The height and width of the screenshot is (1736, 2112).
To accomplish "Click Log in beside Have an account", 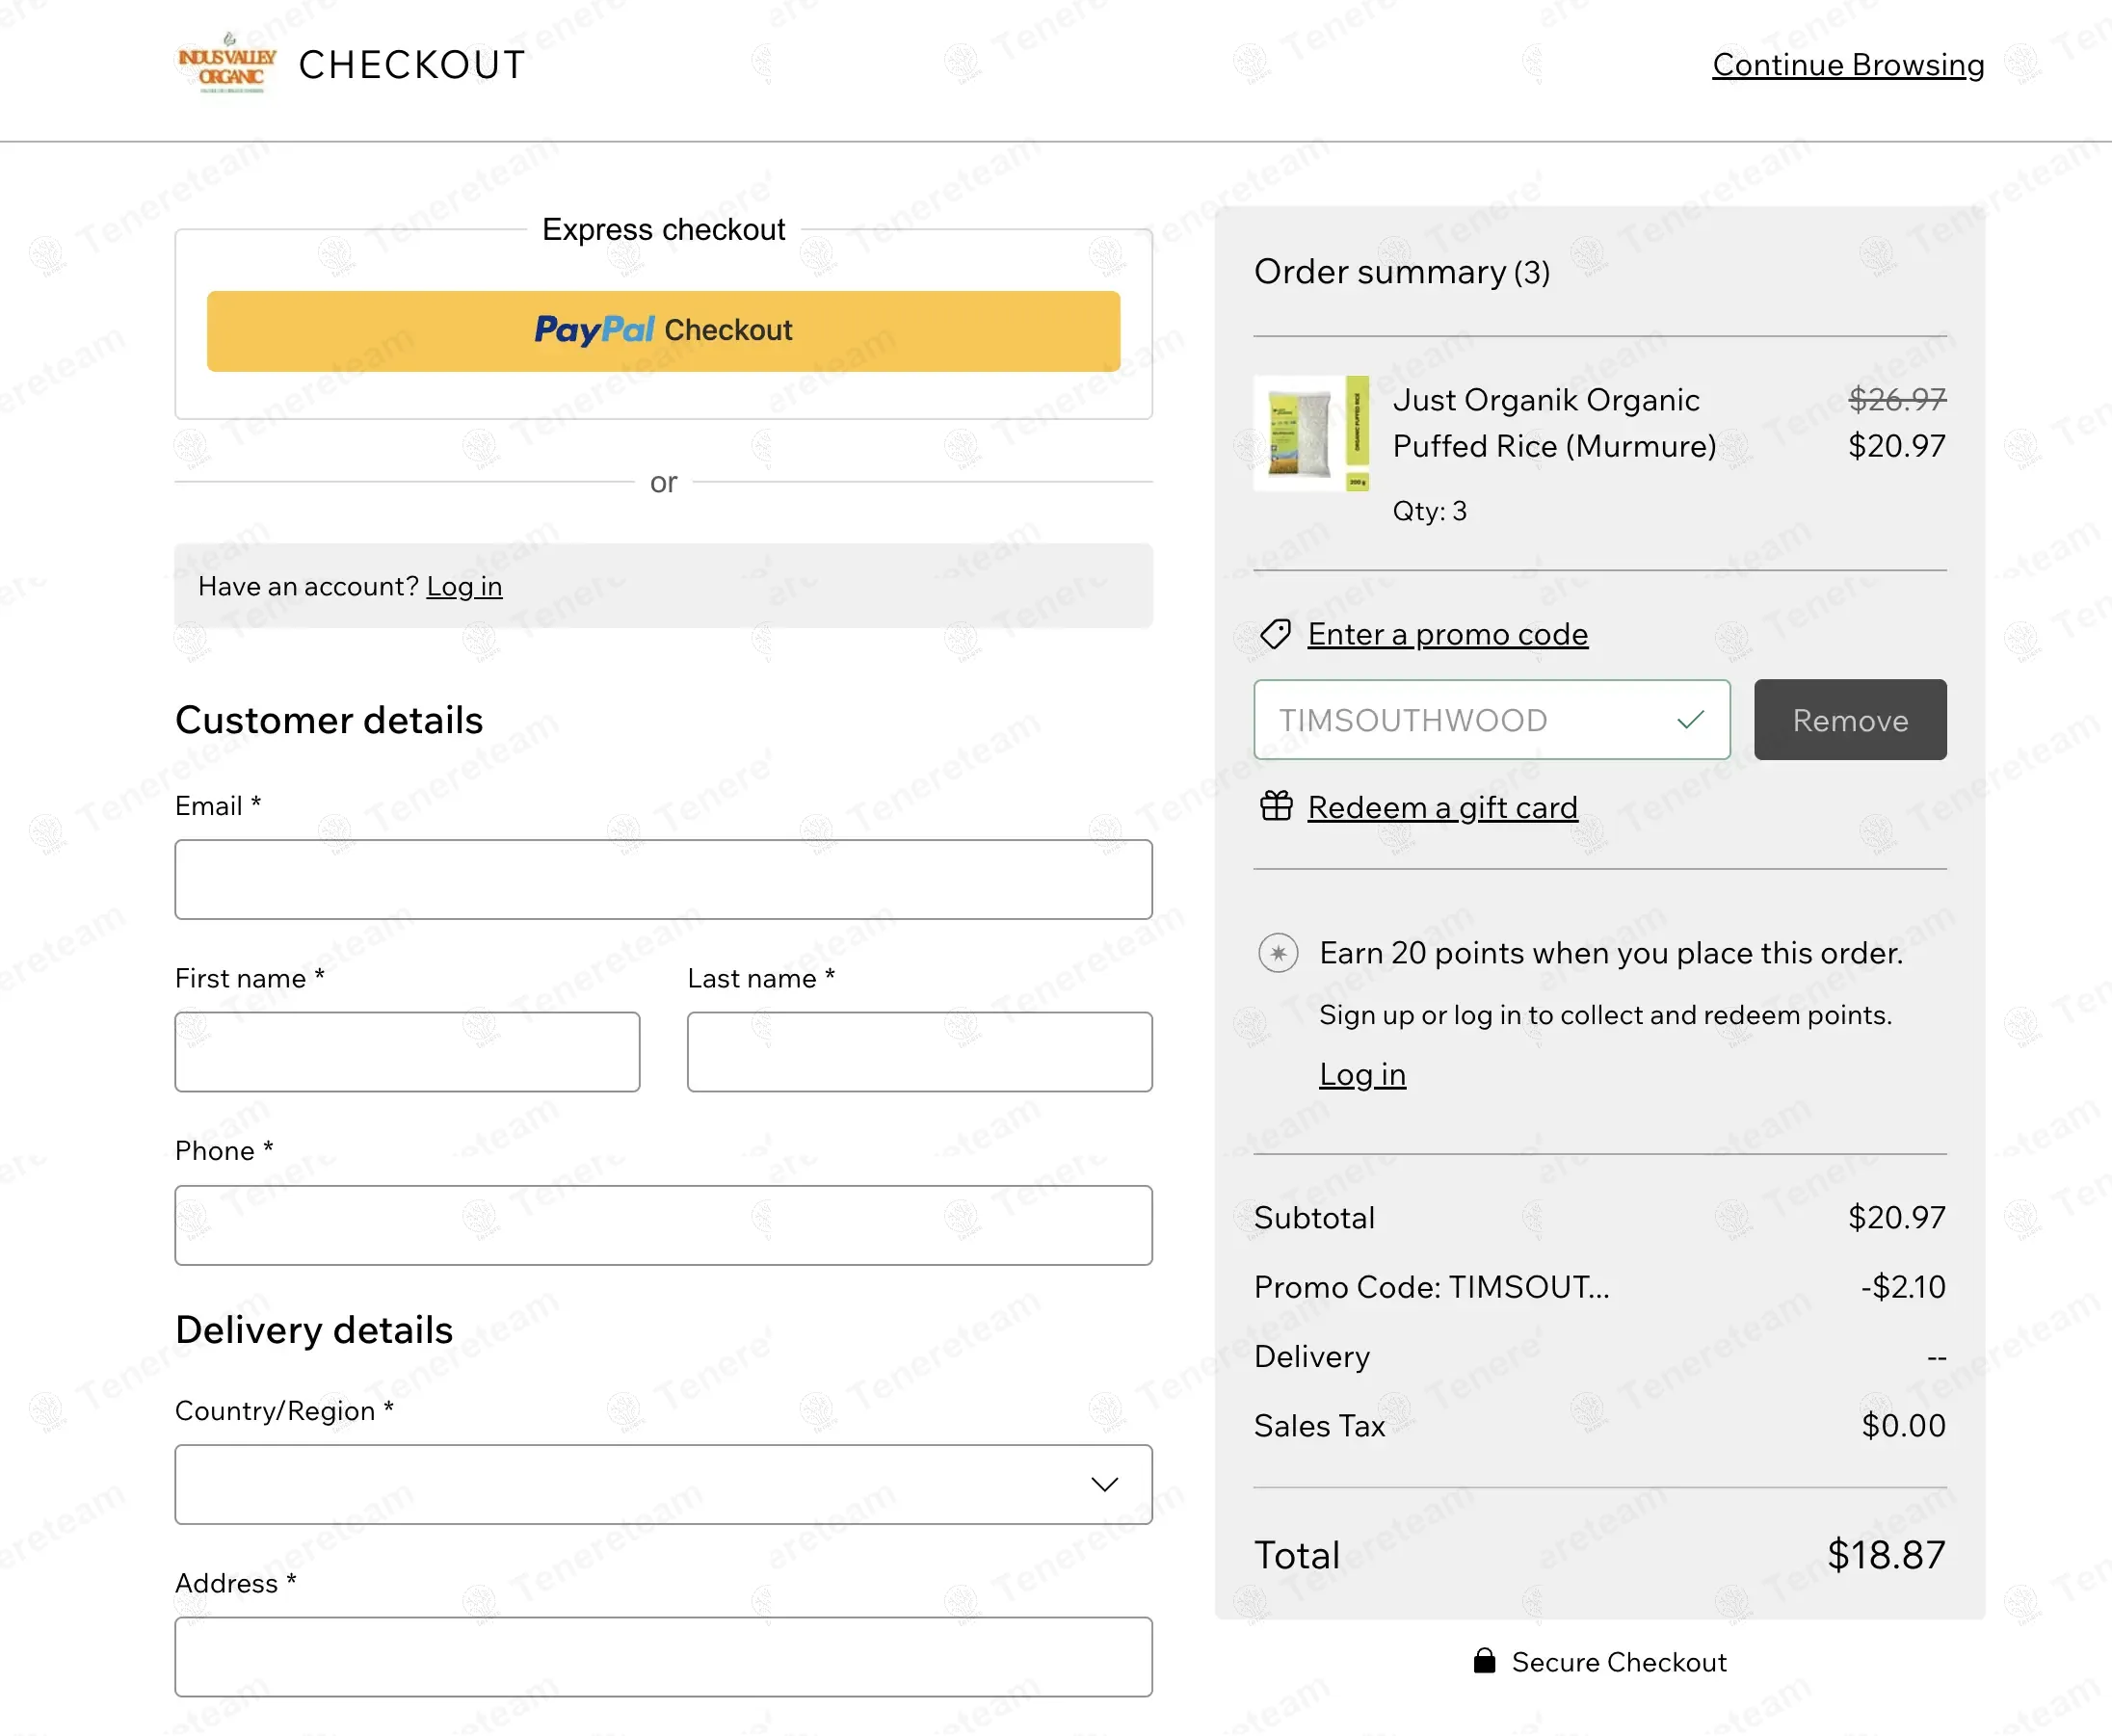I will 464,586.
